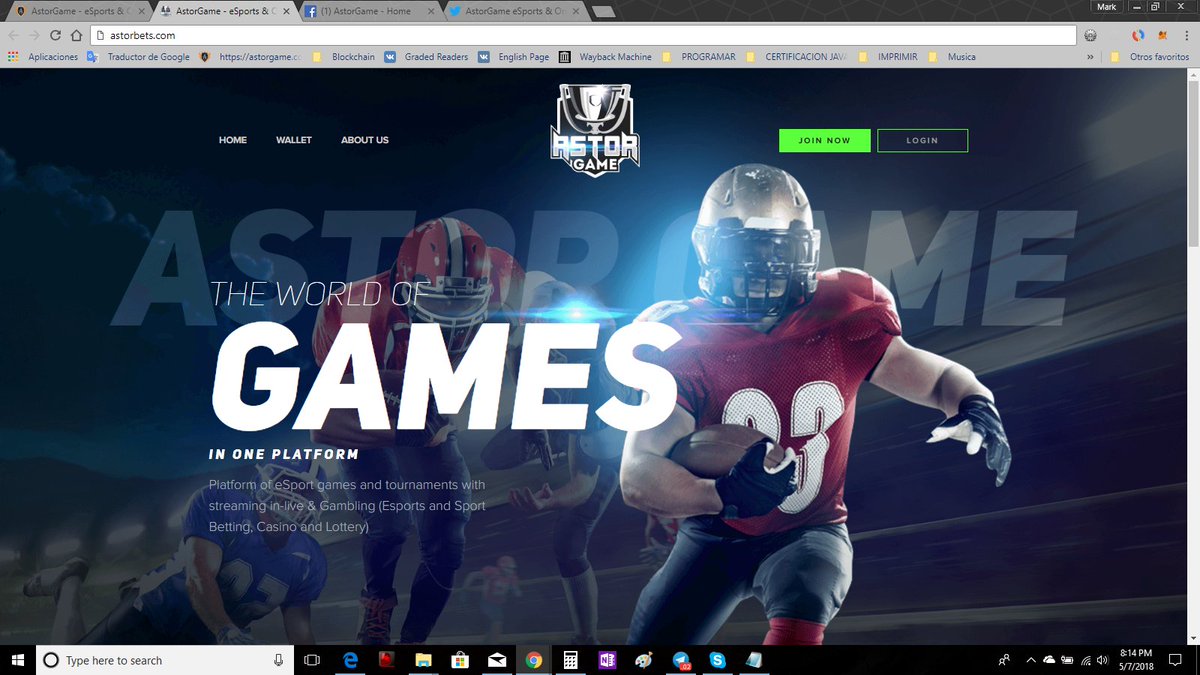Open the CERTIFICACION JAVA bookmarks folder
1200x675 pixels.
click(x=795, y=57)
